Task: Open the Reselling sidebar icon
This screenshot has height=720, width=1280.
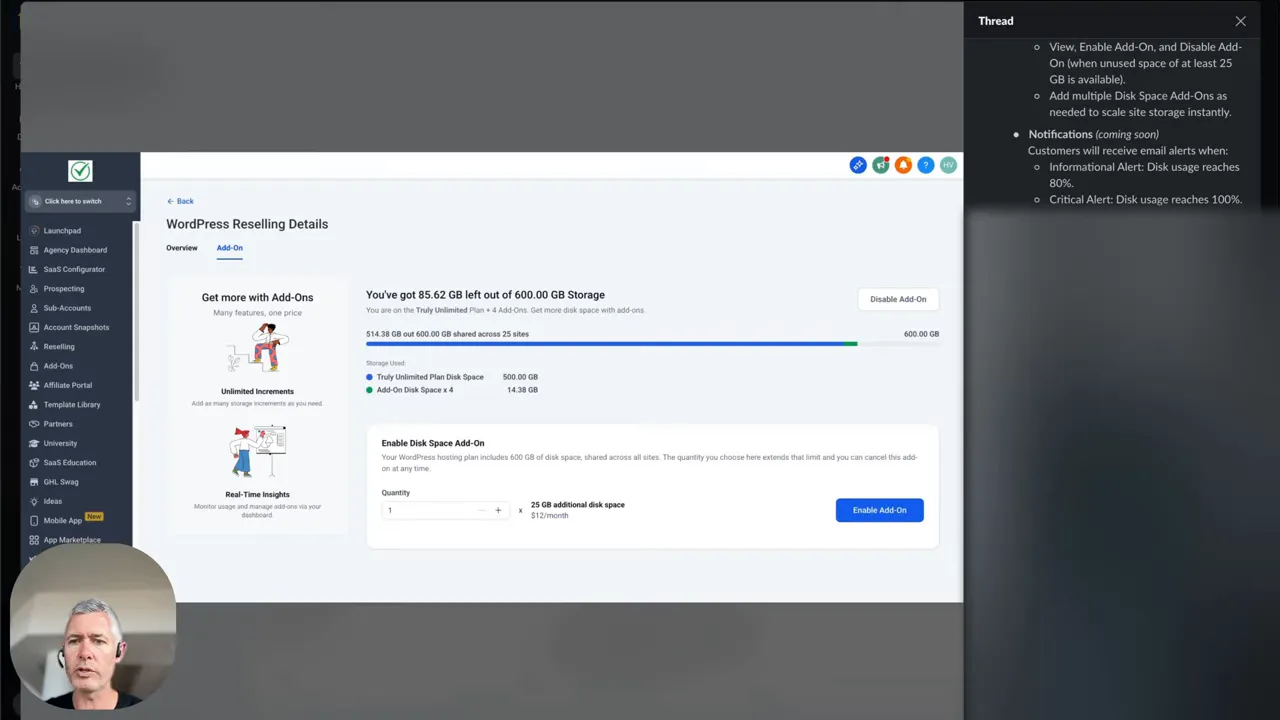Action: tap(34, 347)
